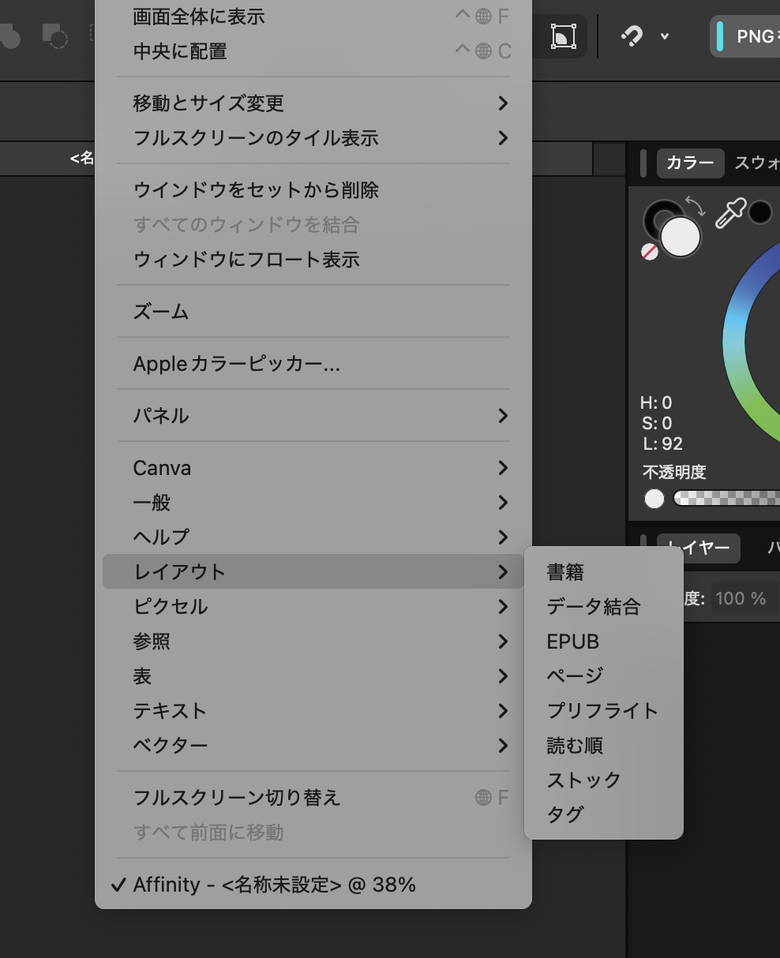Swap stroke and fill colors arrow

pos(695,206)
